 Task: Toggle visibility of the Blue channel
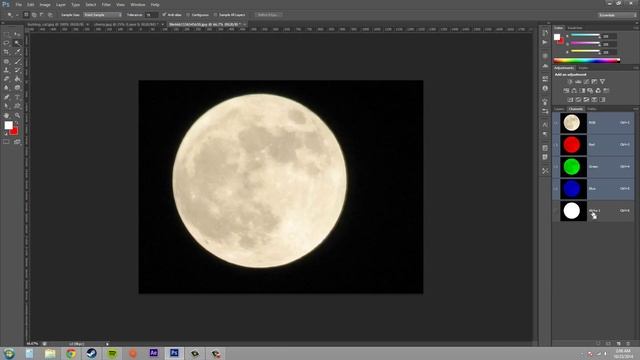[556, 189]
